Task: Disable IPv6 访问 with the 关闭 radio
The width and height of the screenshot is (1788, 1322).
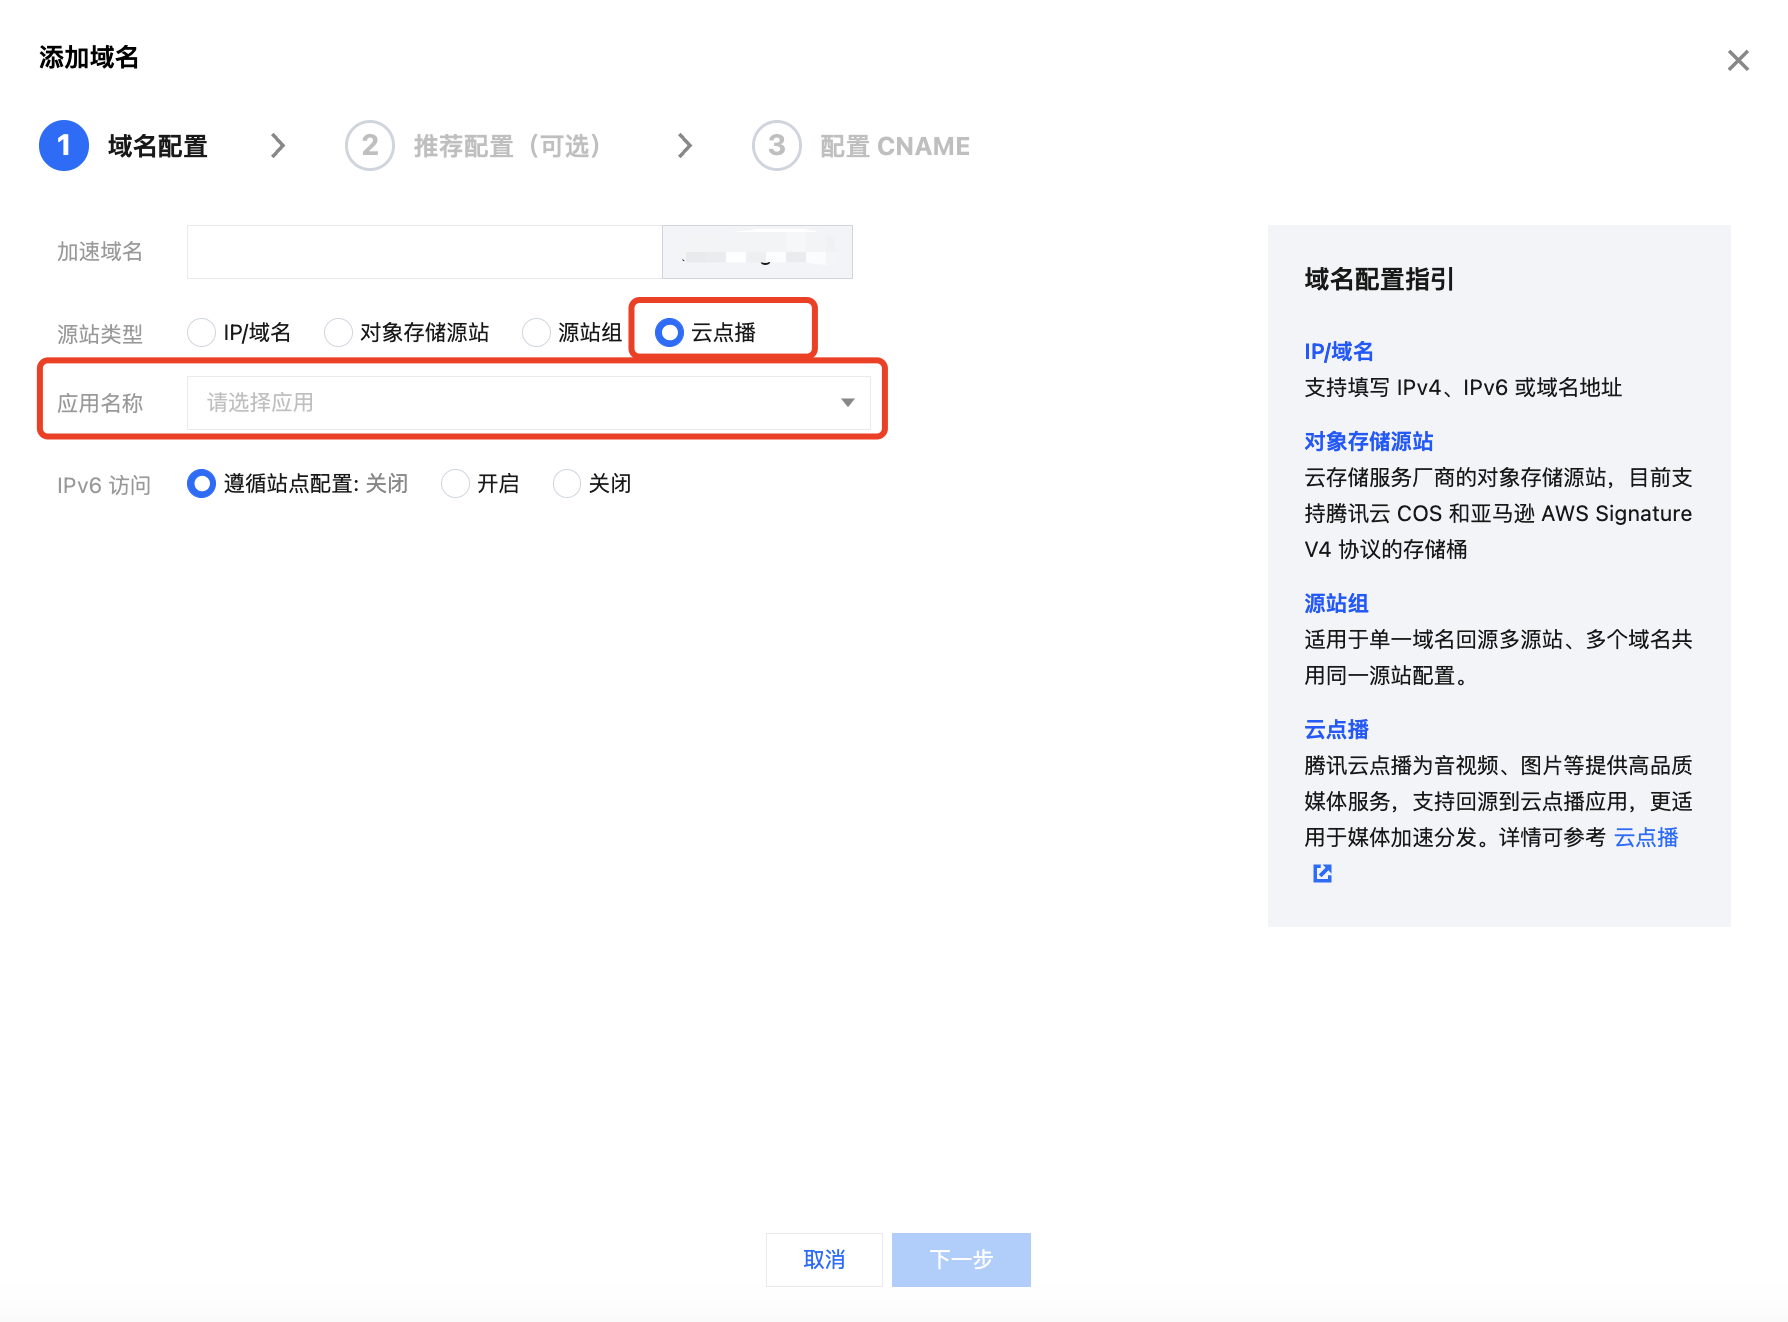Action: pos(566,484)
